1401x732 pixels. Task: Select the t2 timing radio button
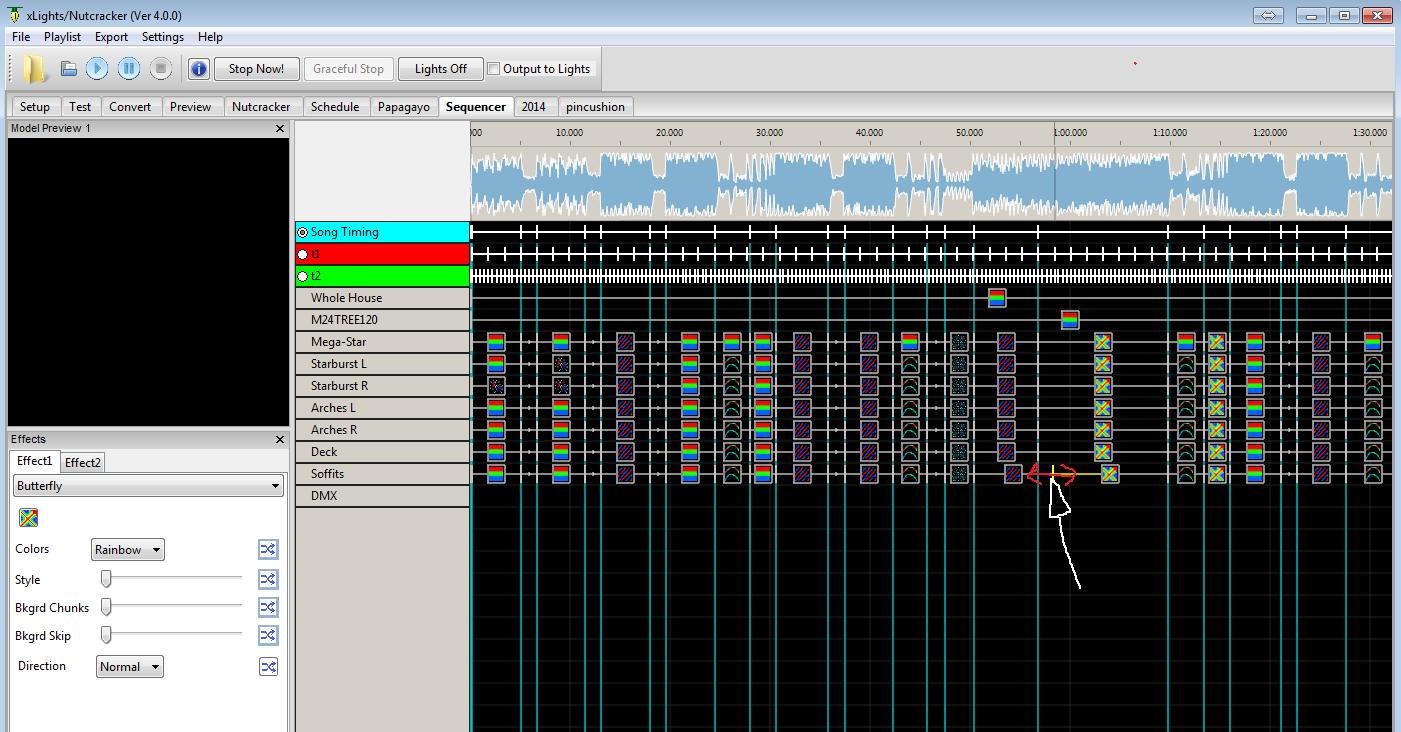tap(303, 276)
